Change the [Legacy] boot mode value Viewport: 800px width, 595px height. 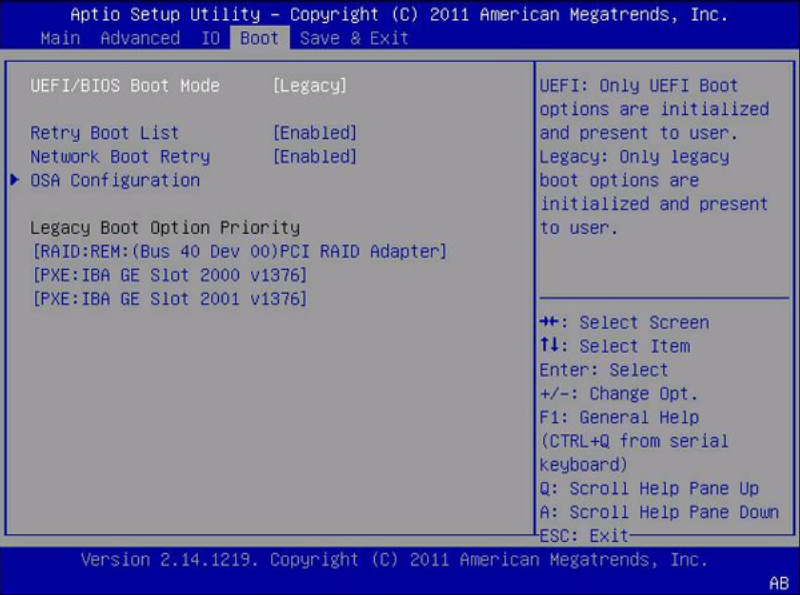pyautogui.click(x=310, y=85)
